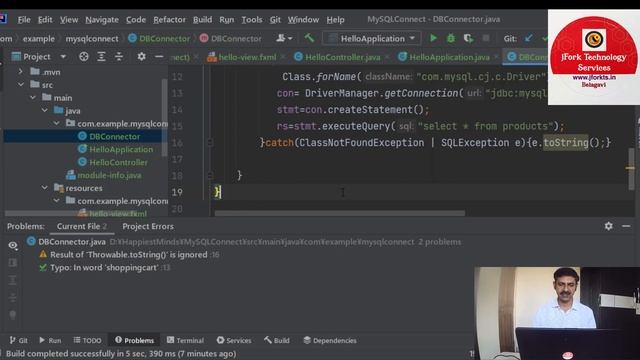Open the File menu

24,20
